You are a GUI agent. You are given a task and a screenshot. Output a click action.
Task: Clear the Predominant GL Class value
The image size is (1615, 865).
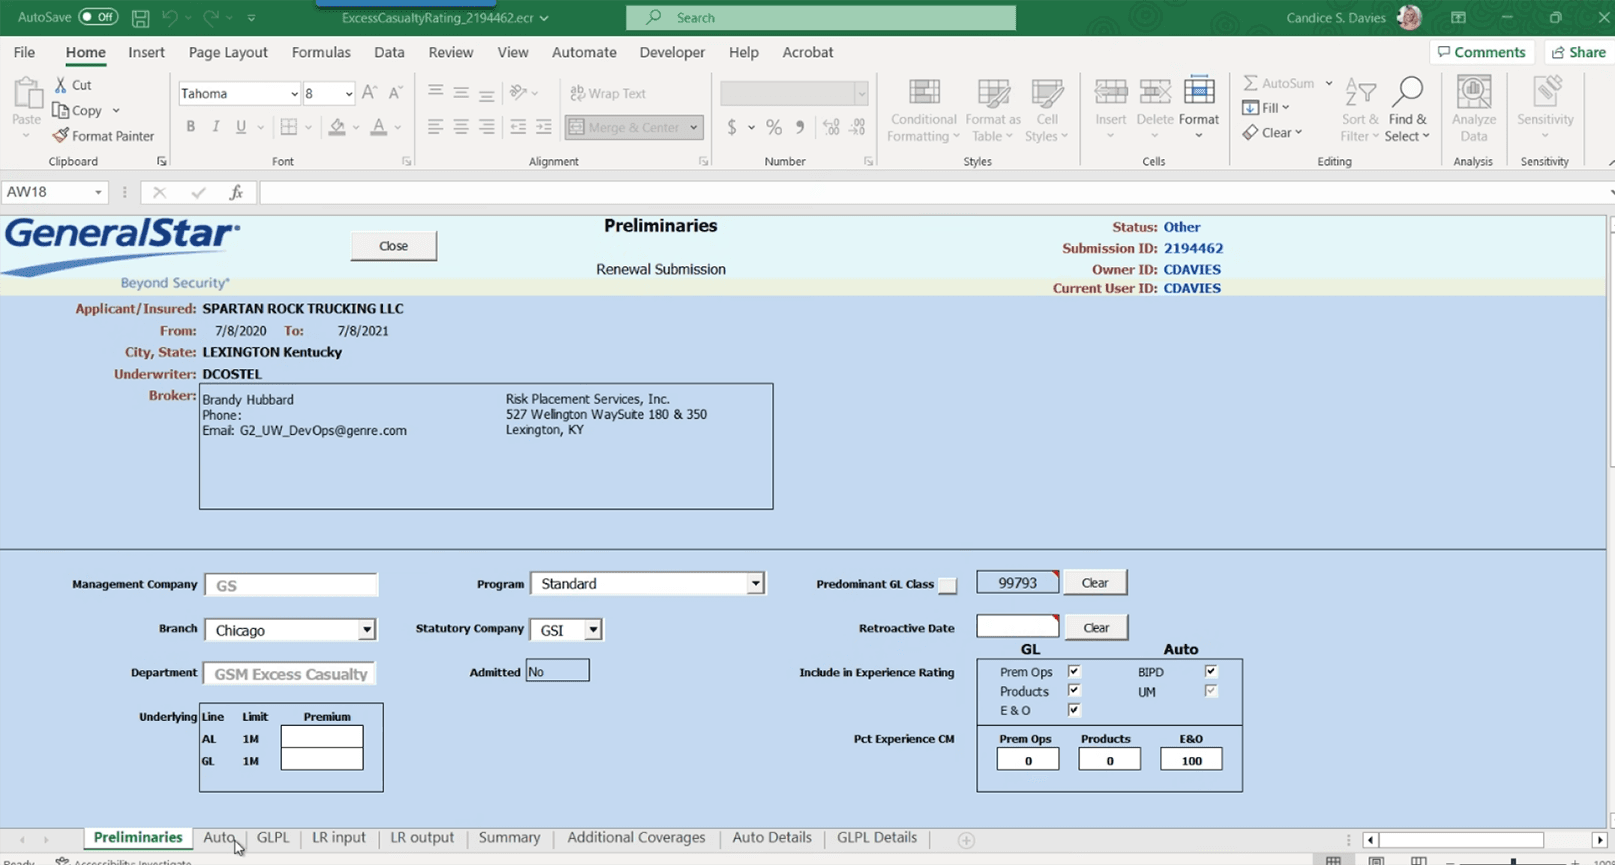1095,583
